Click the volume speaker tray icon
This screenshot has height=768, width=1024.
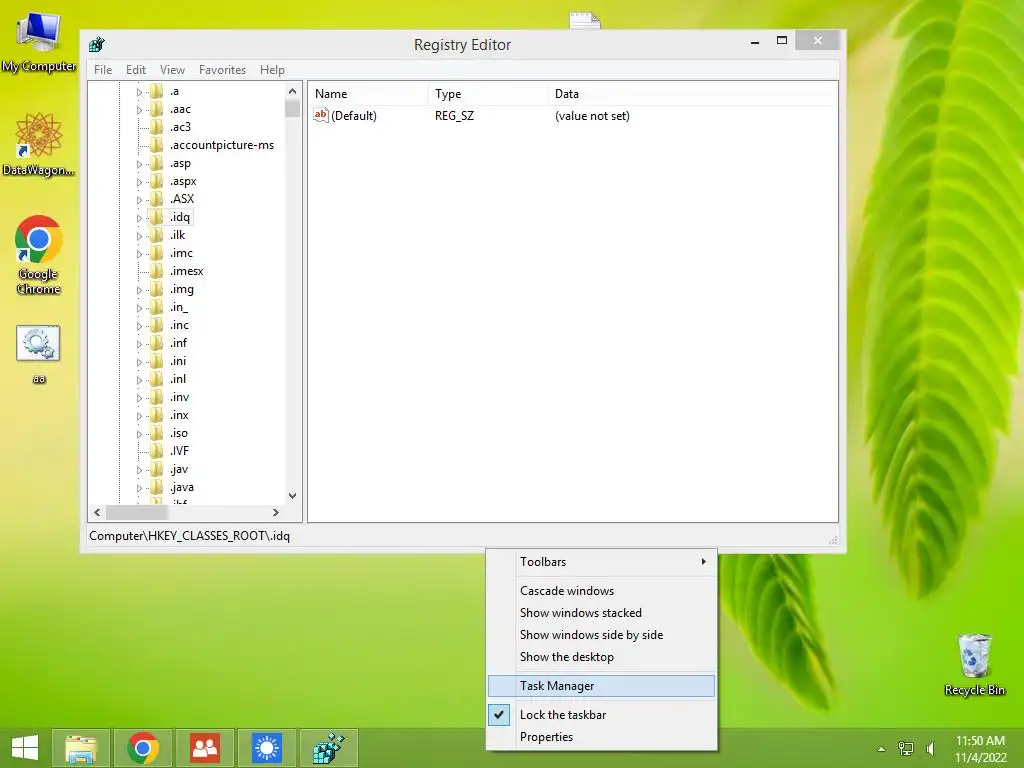tap(931, 748)
